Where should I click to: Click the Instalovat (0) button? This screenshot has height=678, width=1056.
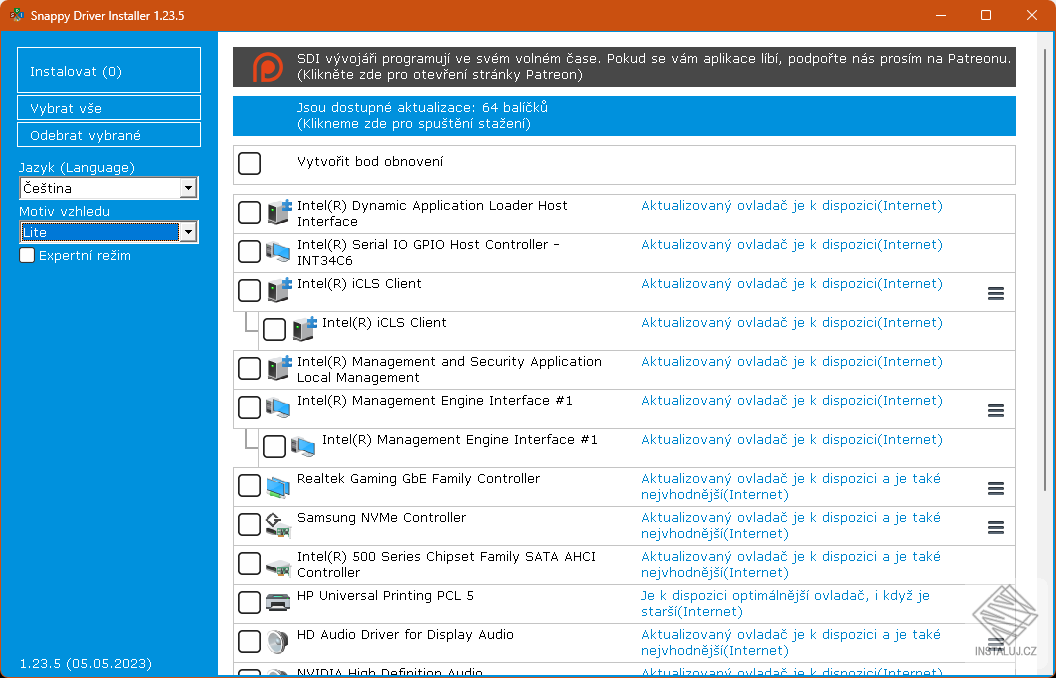click(109, 70)
